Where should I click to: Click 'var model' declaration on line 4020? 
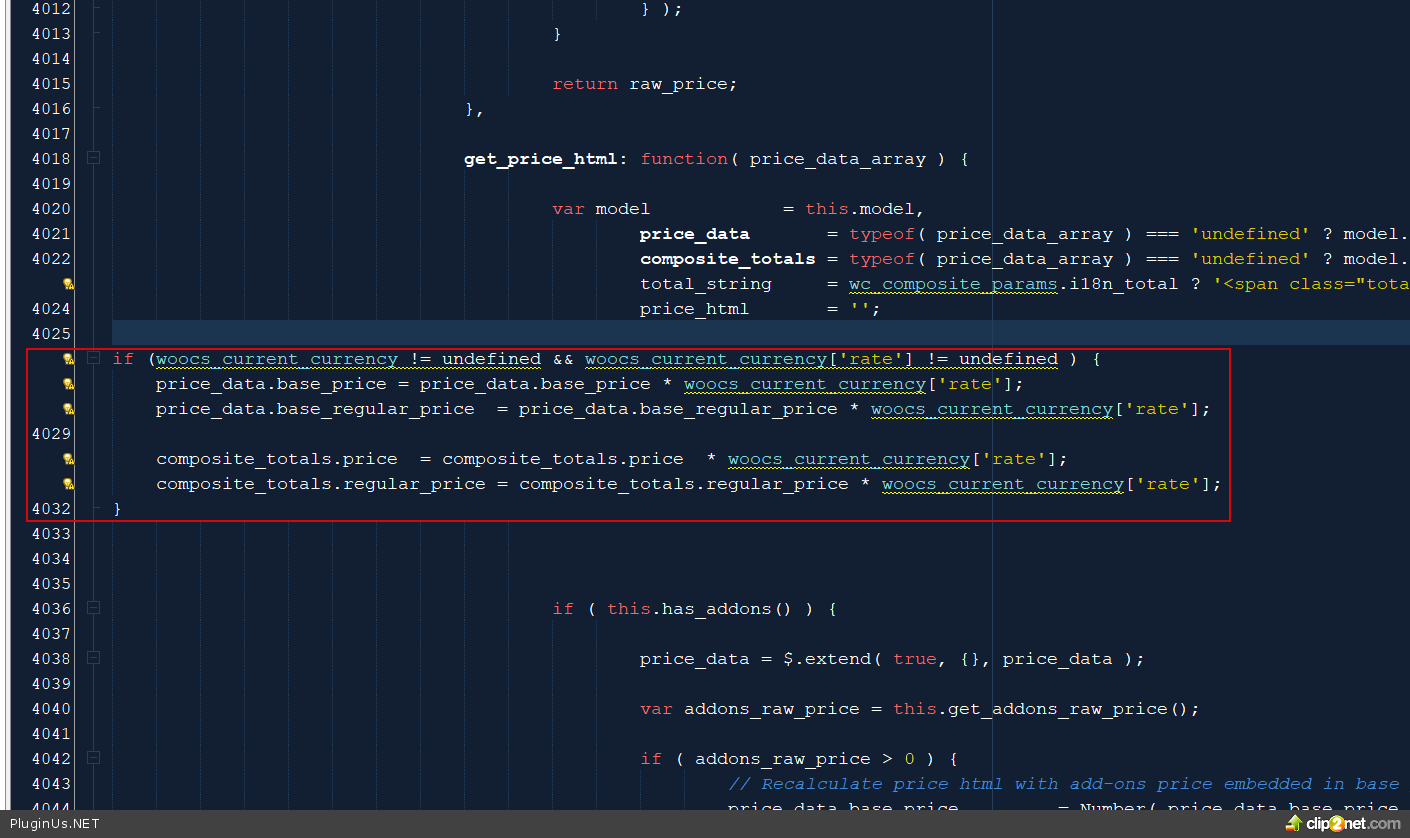click(601, 209)
